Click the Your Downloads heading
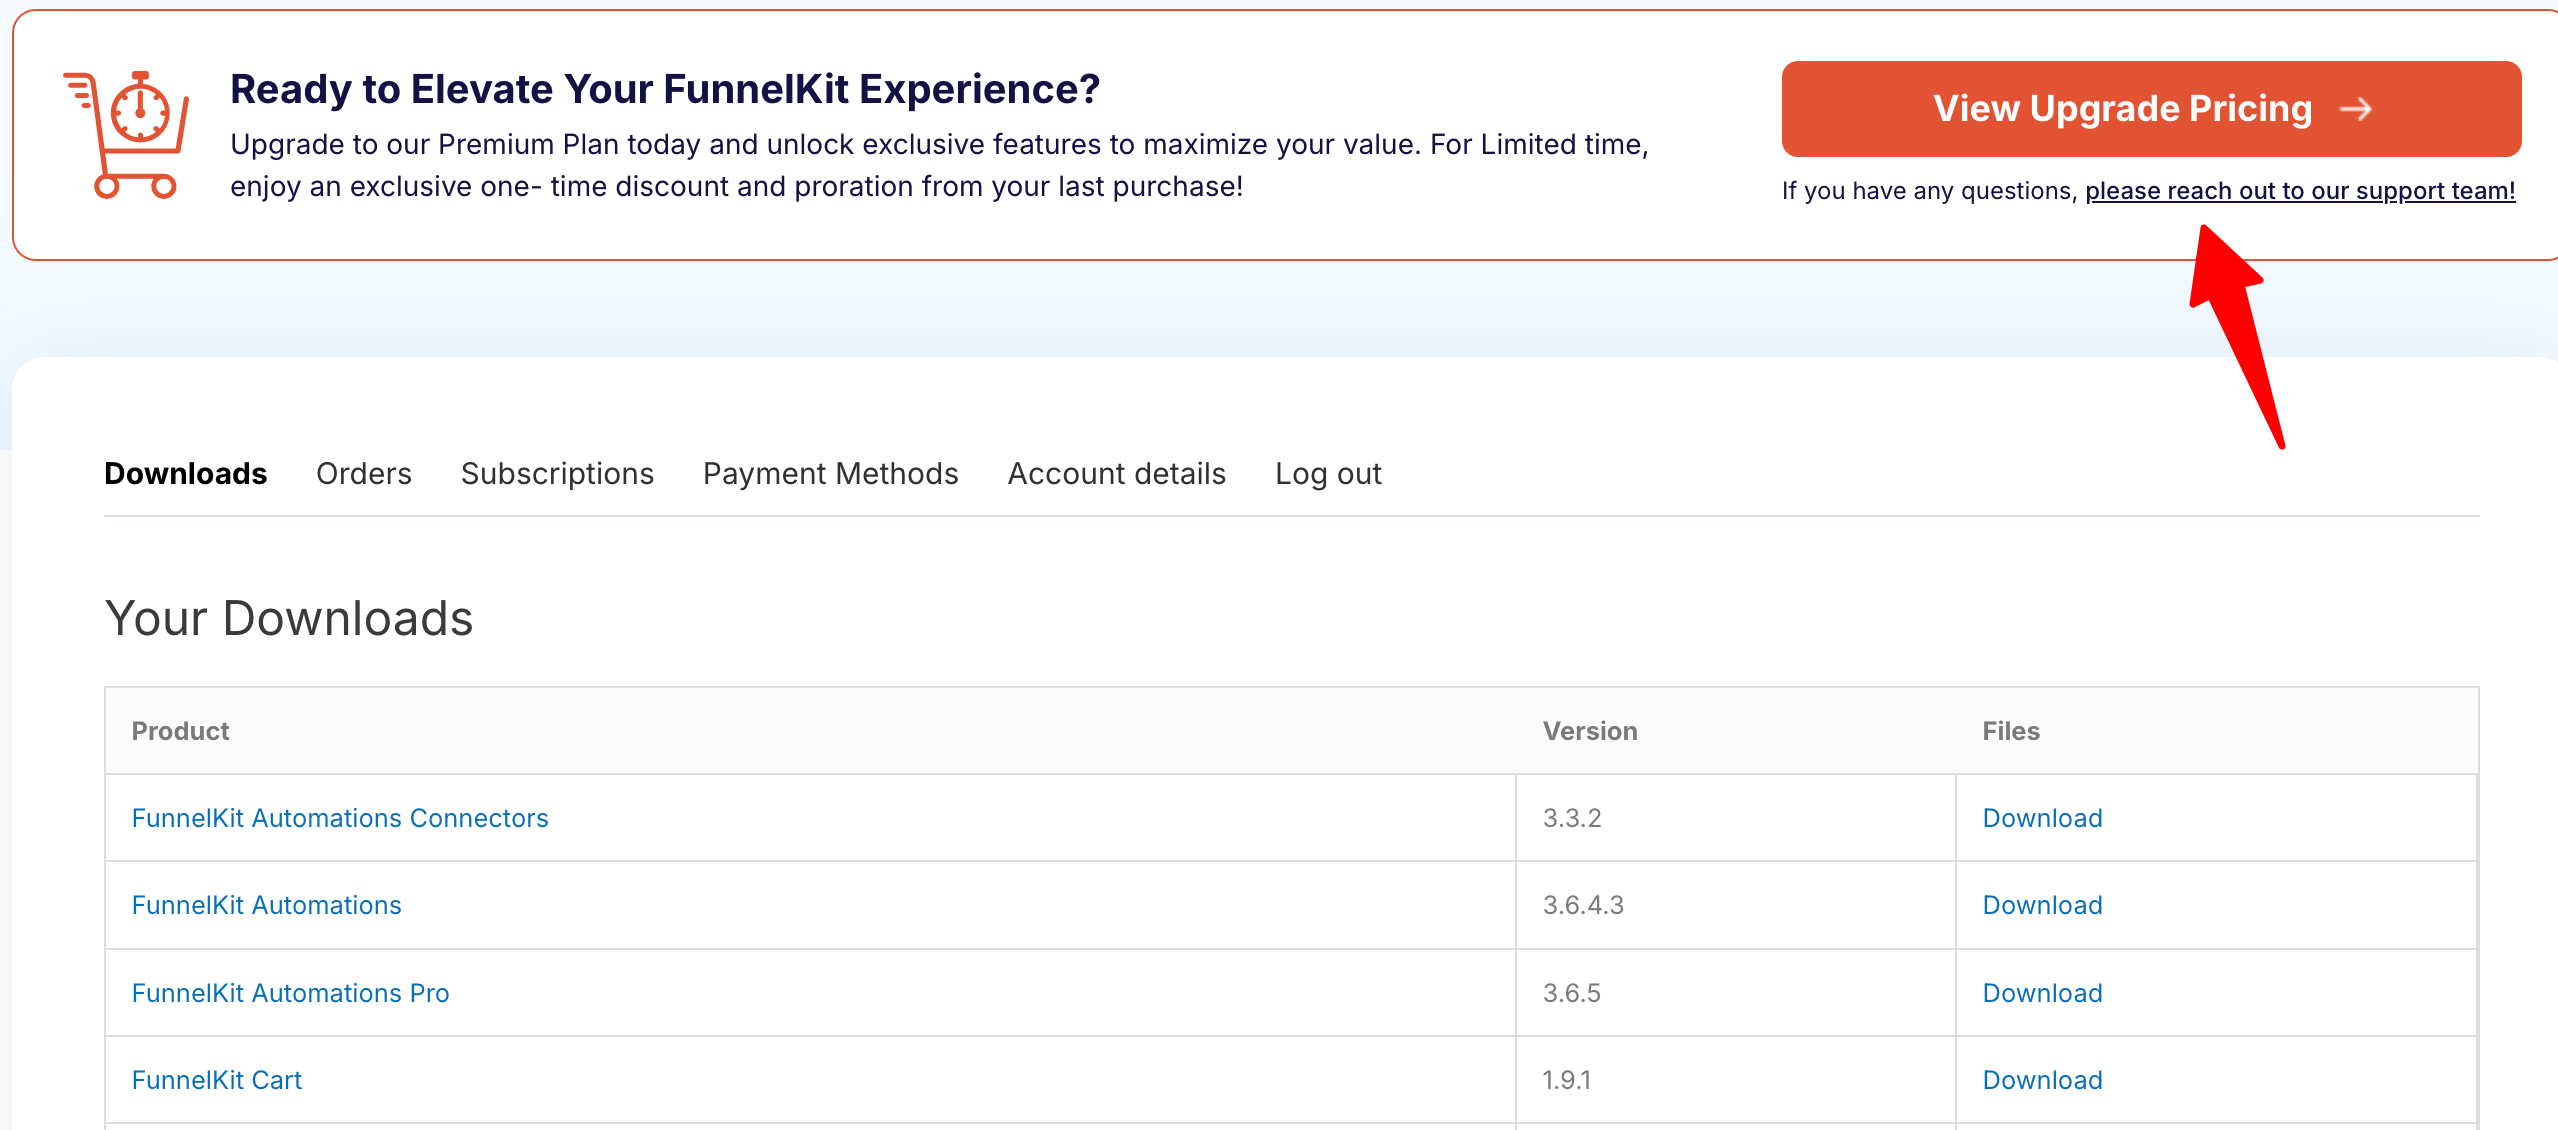2558x1130 pixels. point(288,619)
